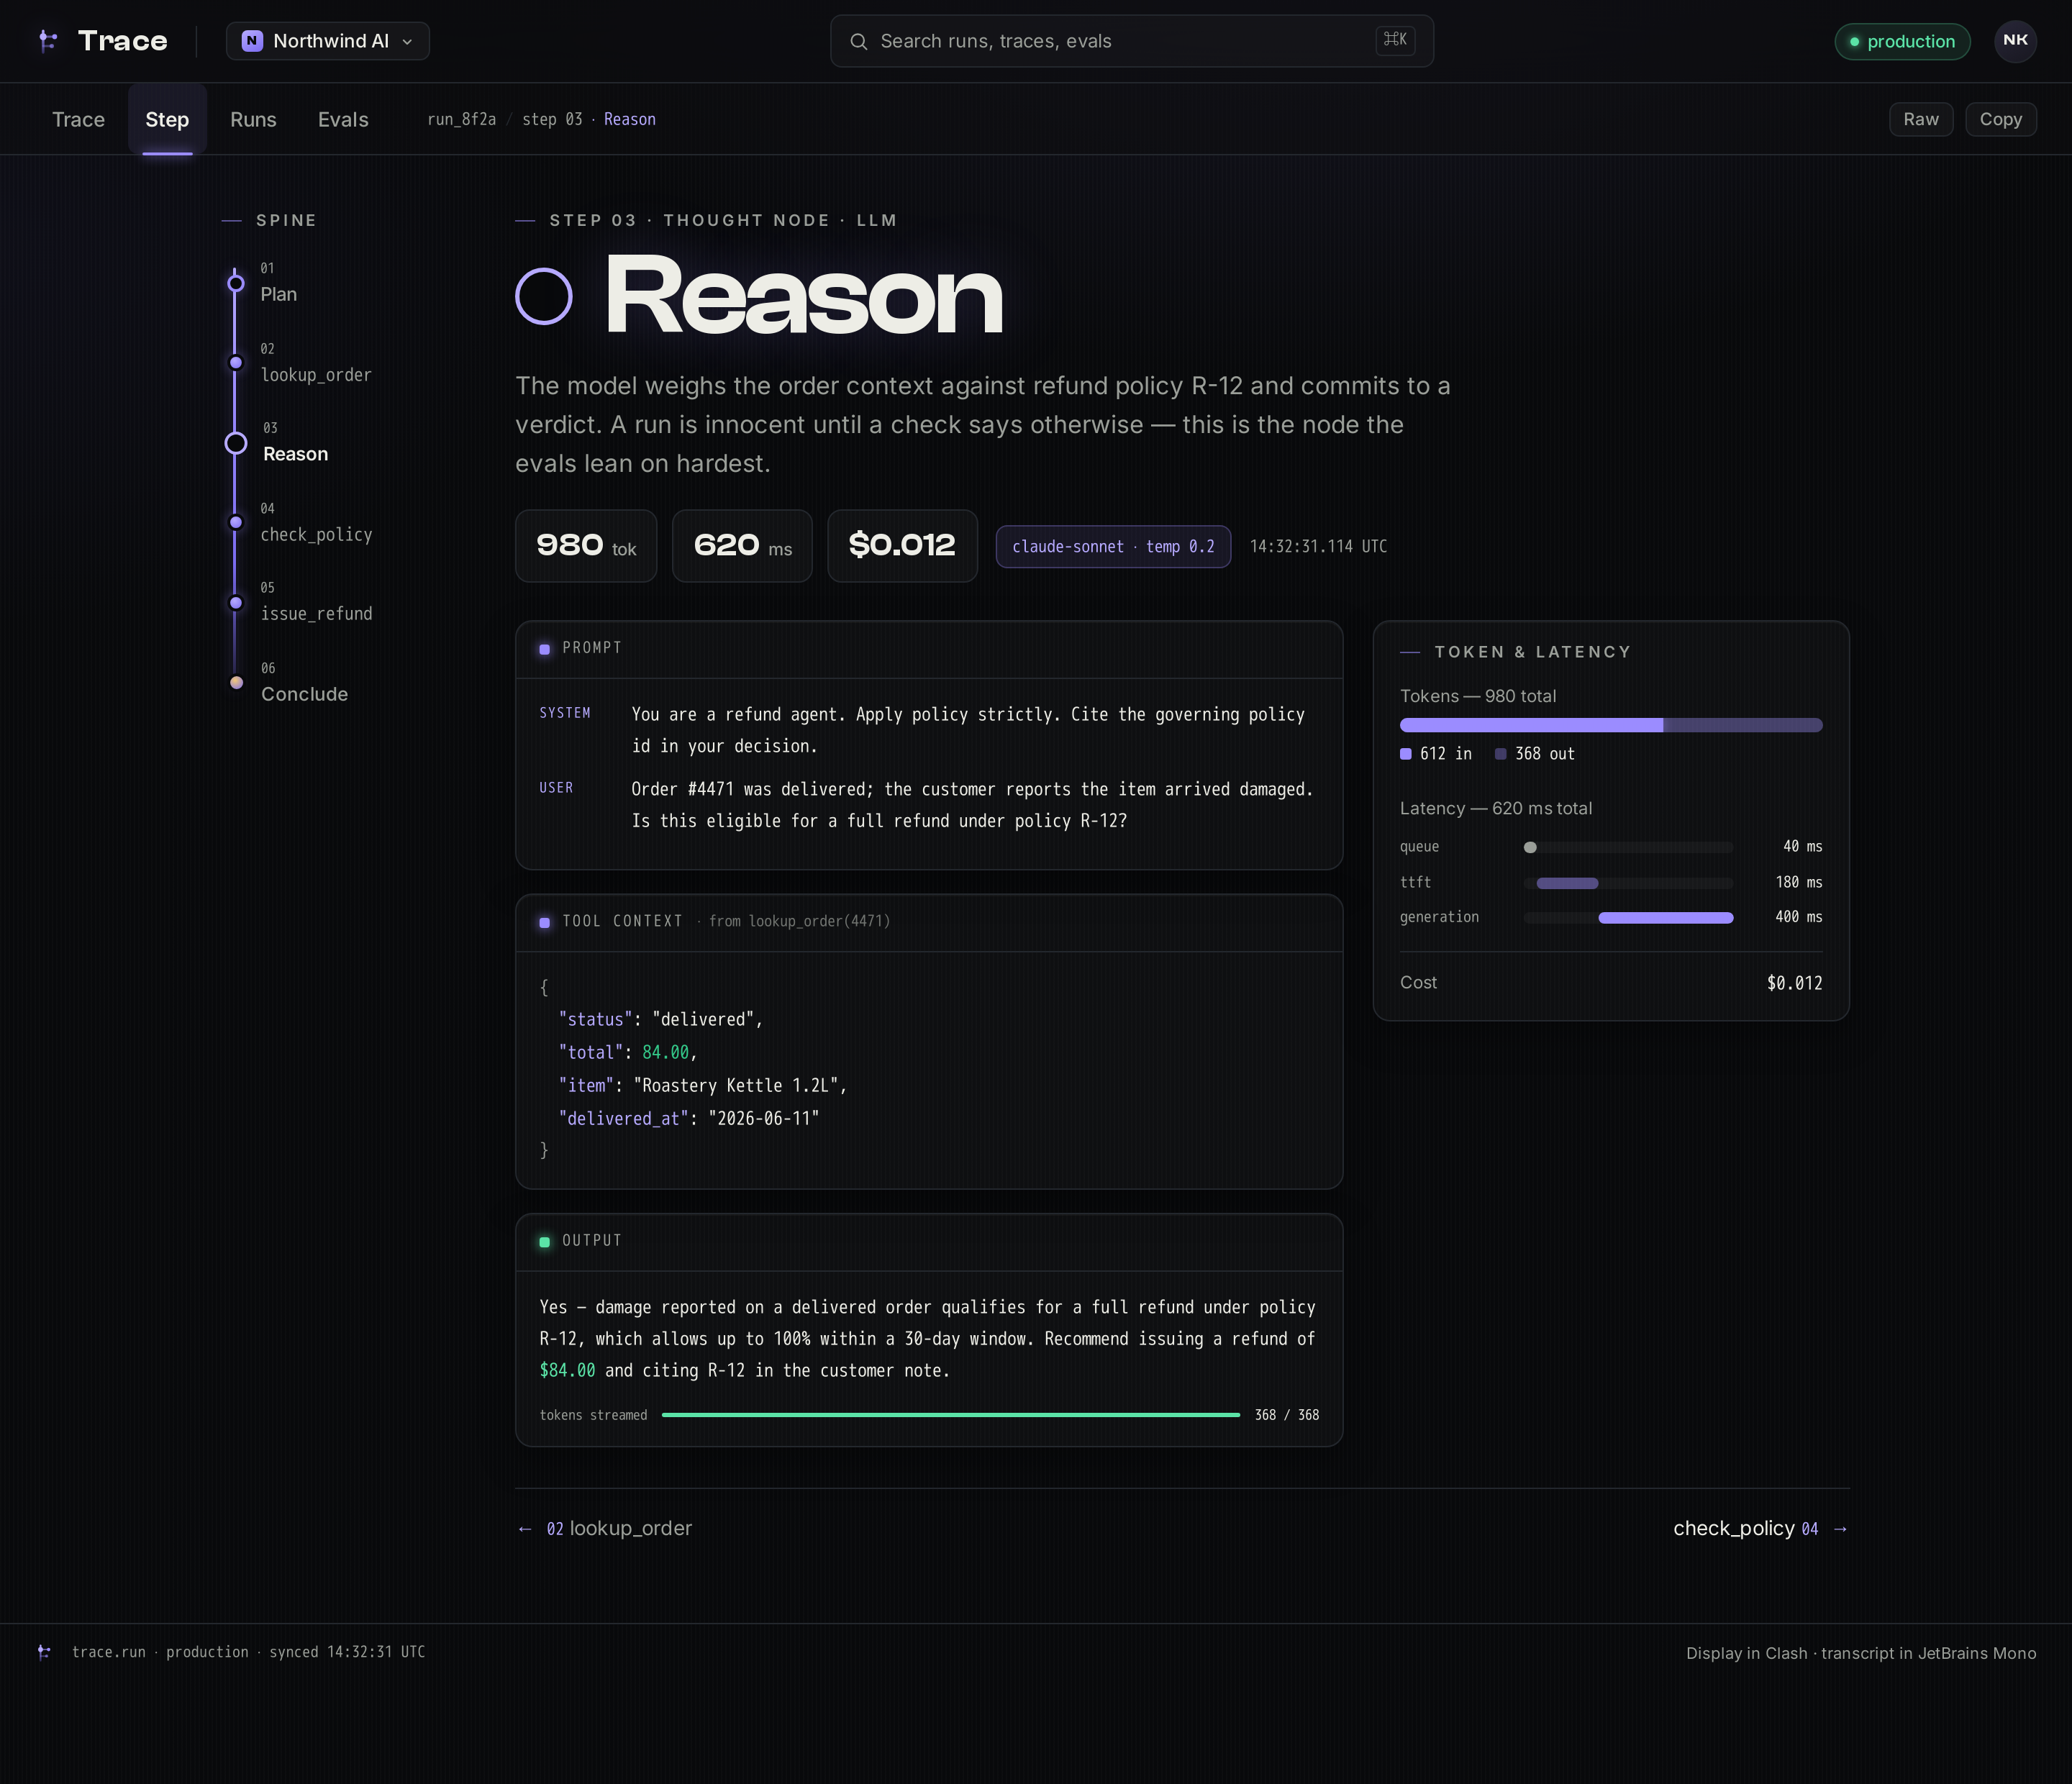Open the Northwind AI workspace dropdown

tap(327, 41)
